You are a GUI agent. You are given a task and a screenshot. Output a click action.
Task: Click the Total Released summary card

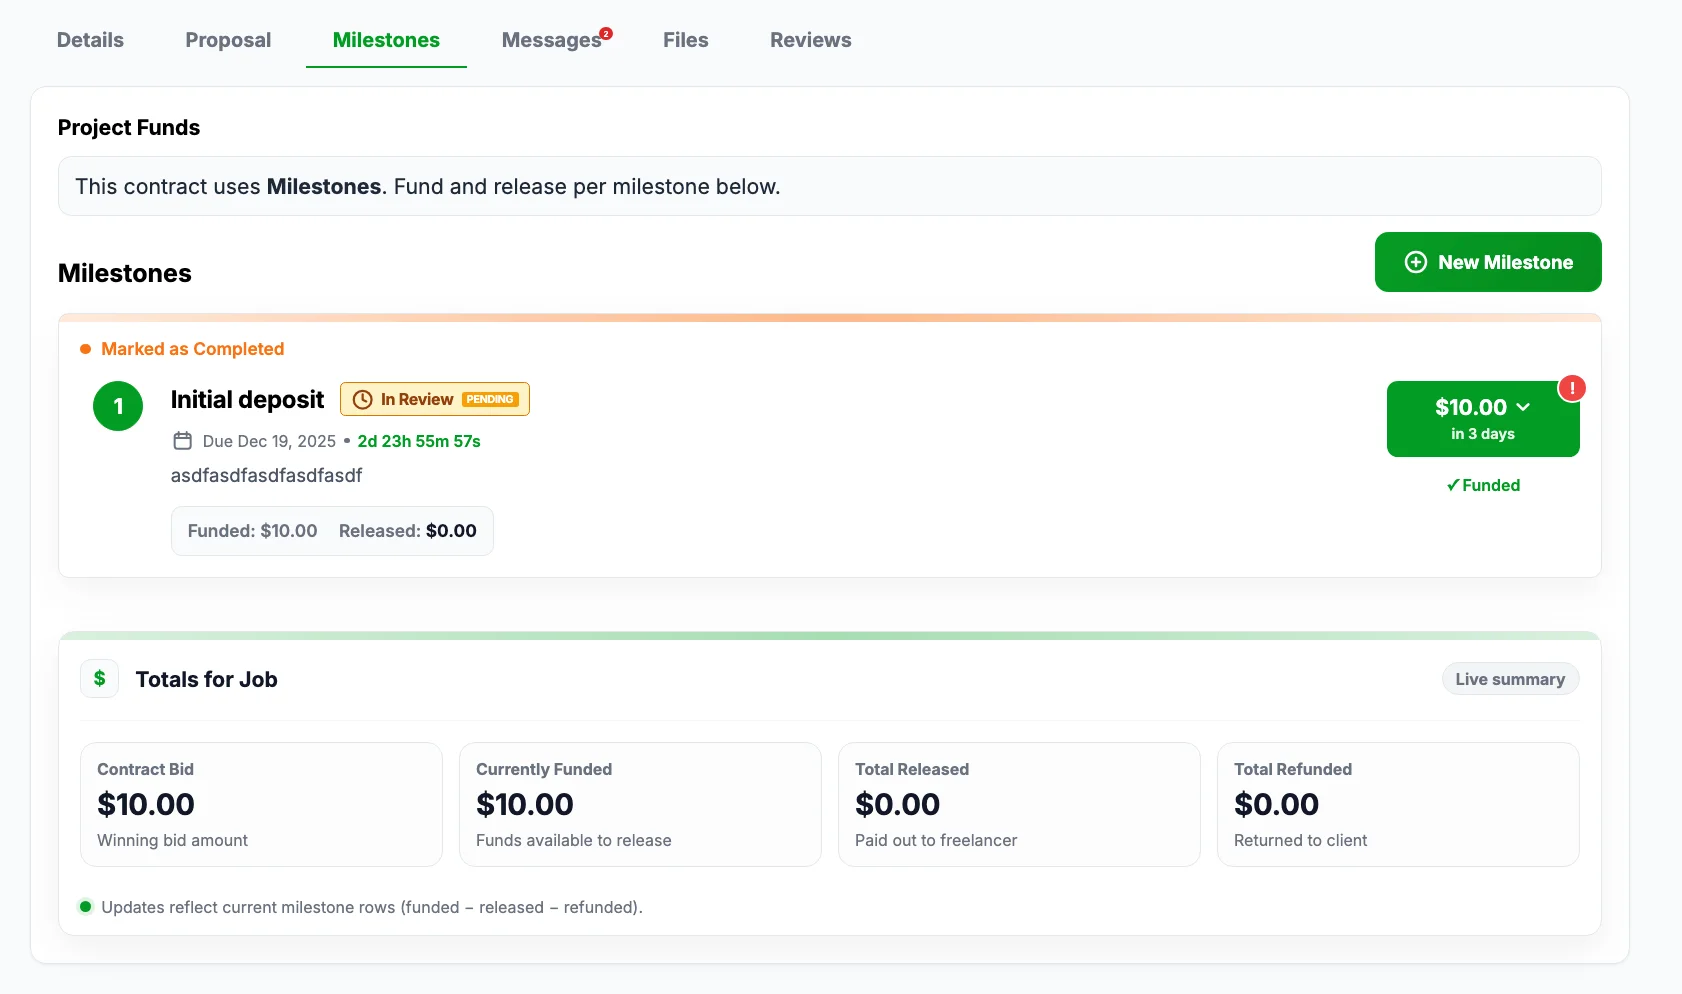(1018, 804)
